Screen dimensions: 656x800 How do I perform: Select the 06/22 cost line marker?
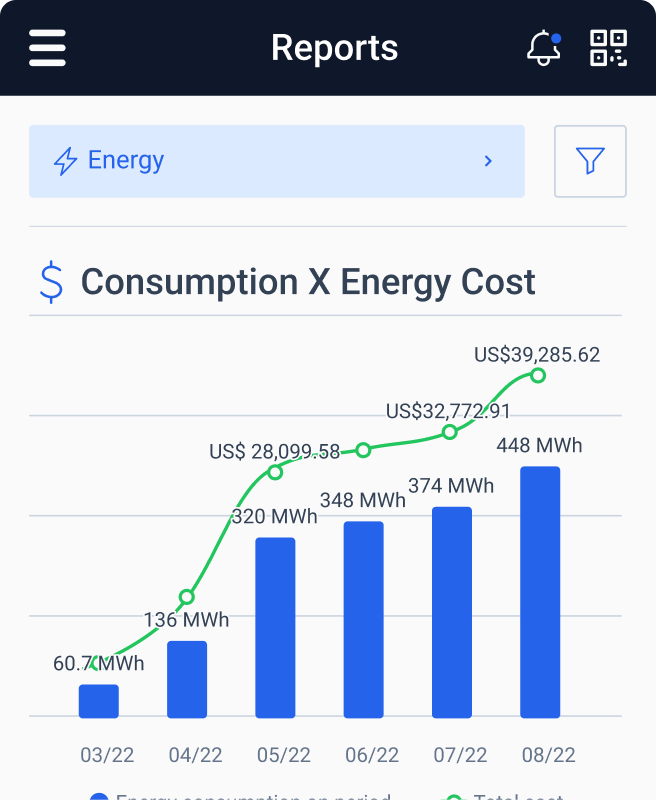click(x=363, y=450)
